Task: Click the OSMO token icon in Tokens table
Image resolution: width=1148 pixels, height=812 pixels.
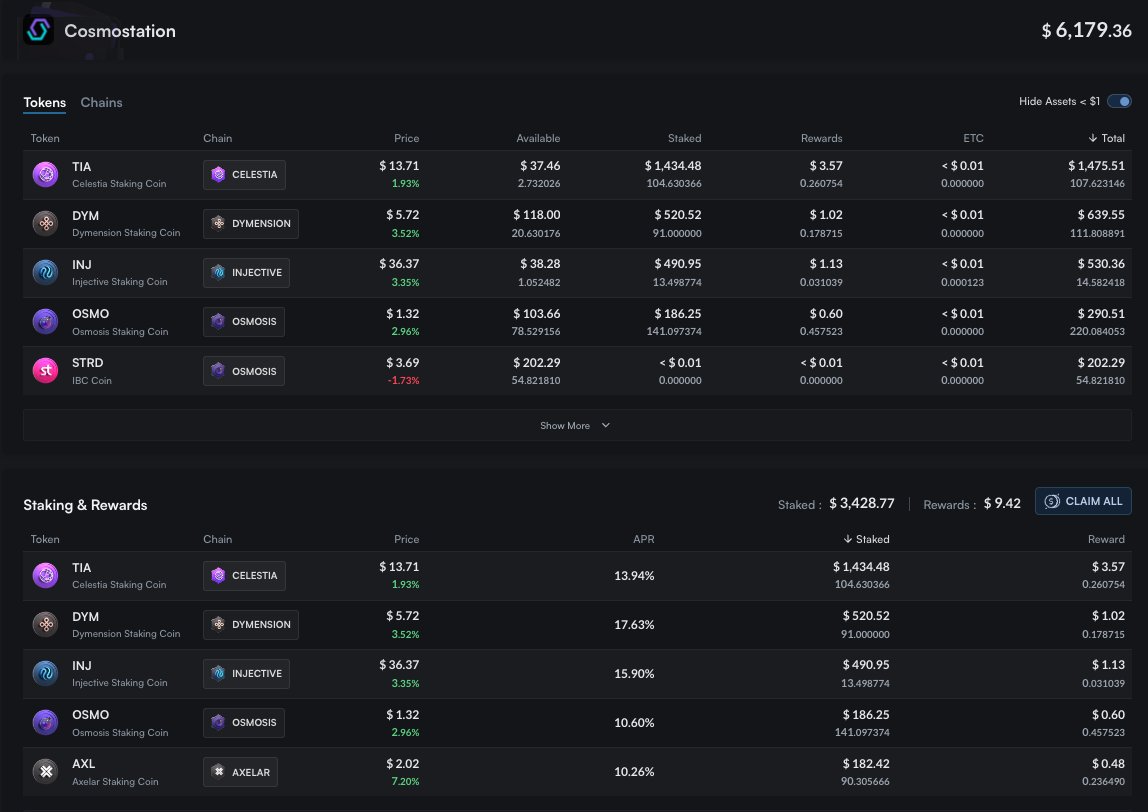Action: pos(45,321)
